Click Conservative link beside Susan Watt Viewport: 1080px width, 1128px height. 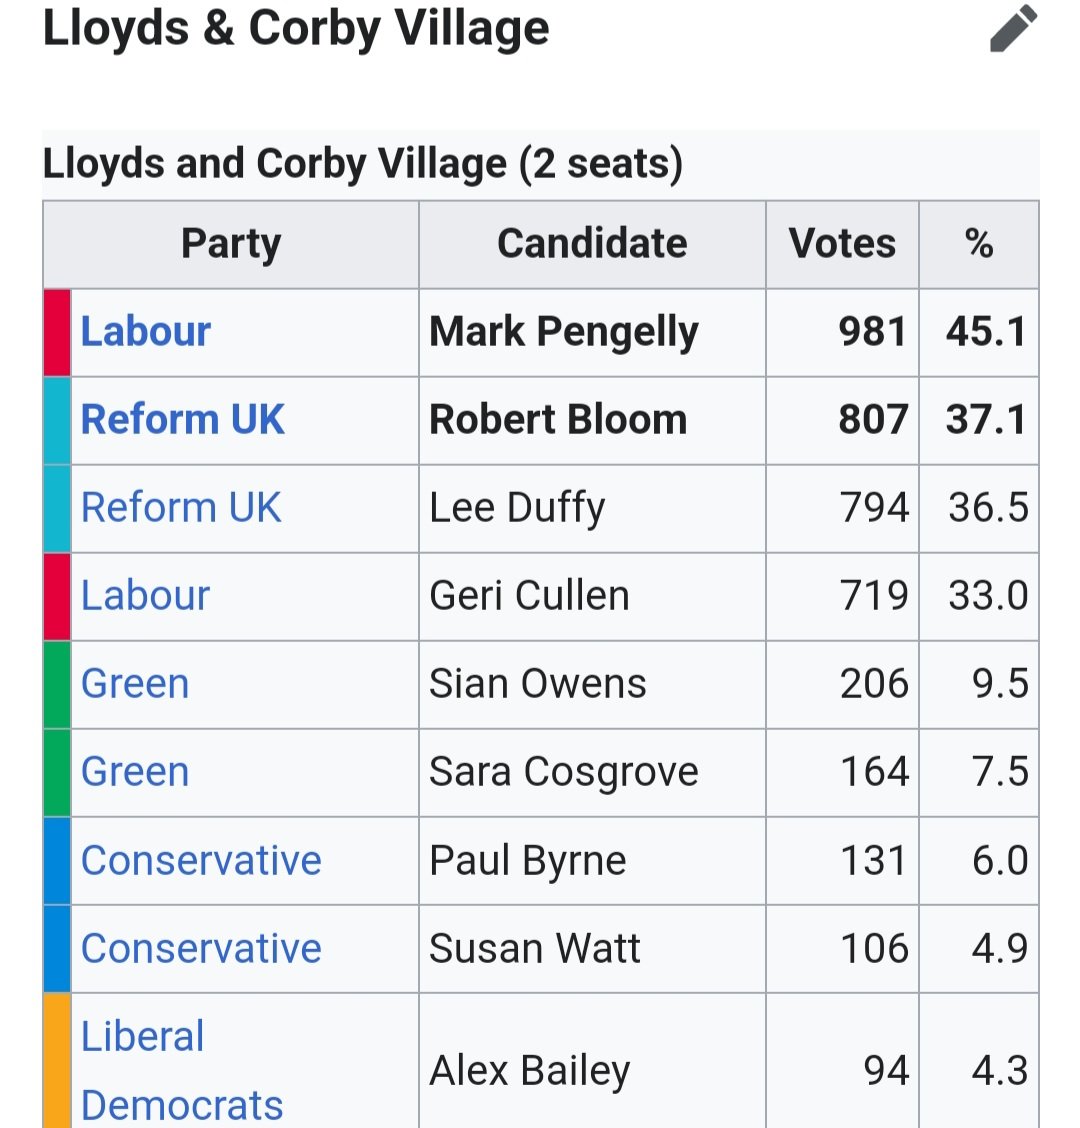click(201, 948)
